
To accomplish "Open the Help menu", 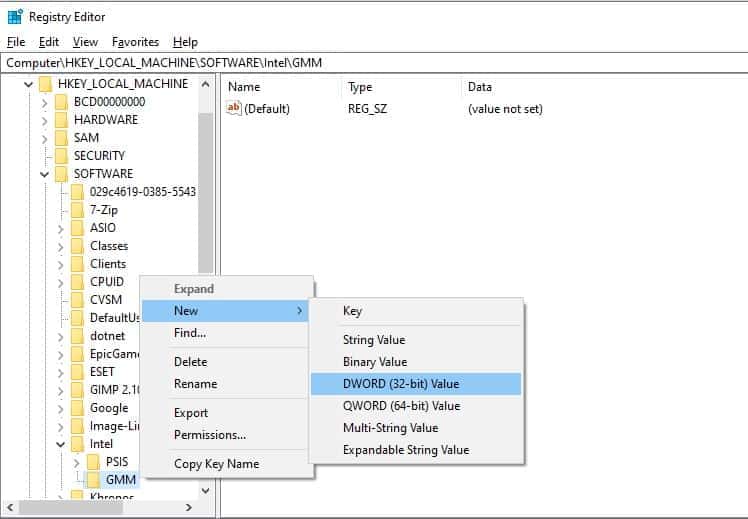I will point(185,42).
